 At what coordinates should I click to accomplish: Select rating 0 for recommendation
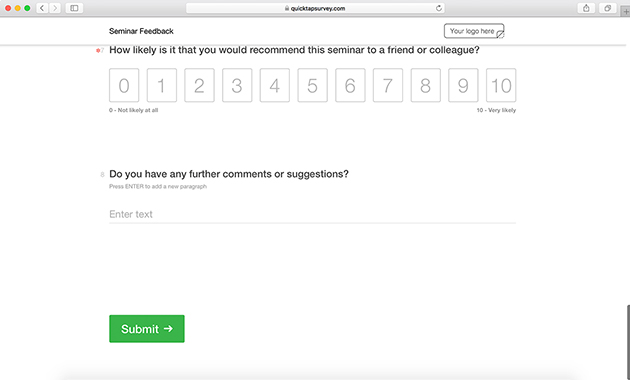(x=124, y=85)
